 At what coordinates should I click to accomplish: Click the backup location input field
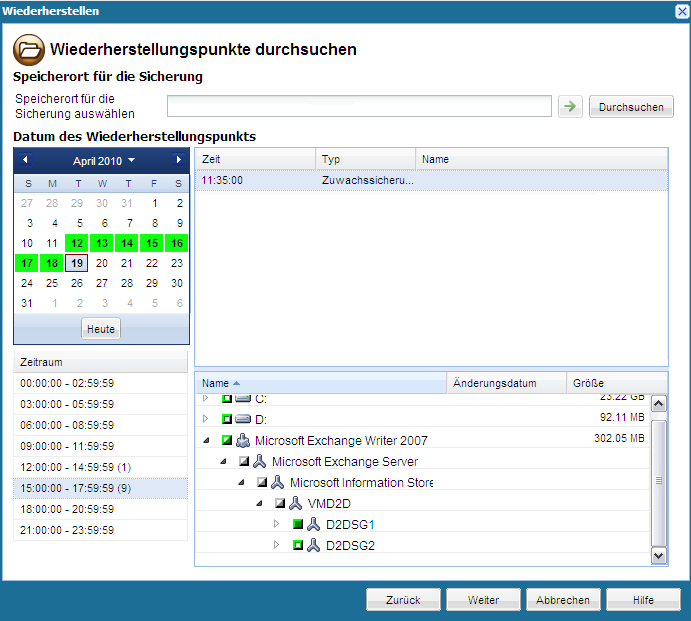pyautogui.click(x=359, y=106)
